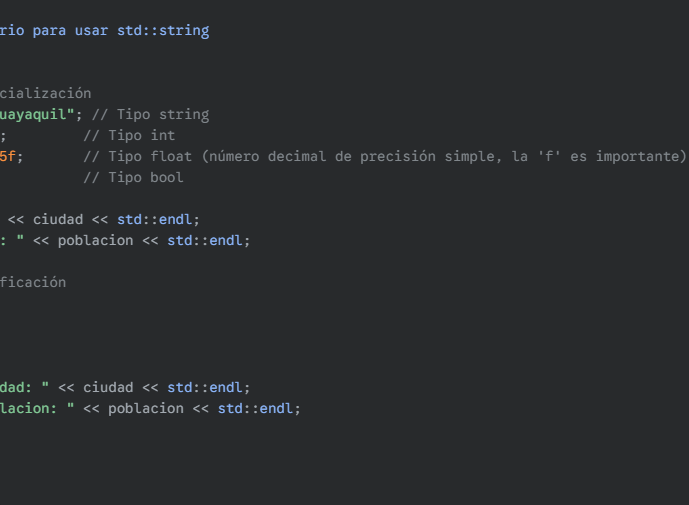Click 'ciudad' variable on the 'dad:' line

(108, 387)
